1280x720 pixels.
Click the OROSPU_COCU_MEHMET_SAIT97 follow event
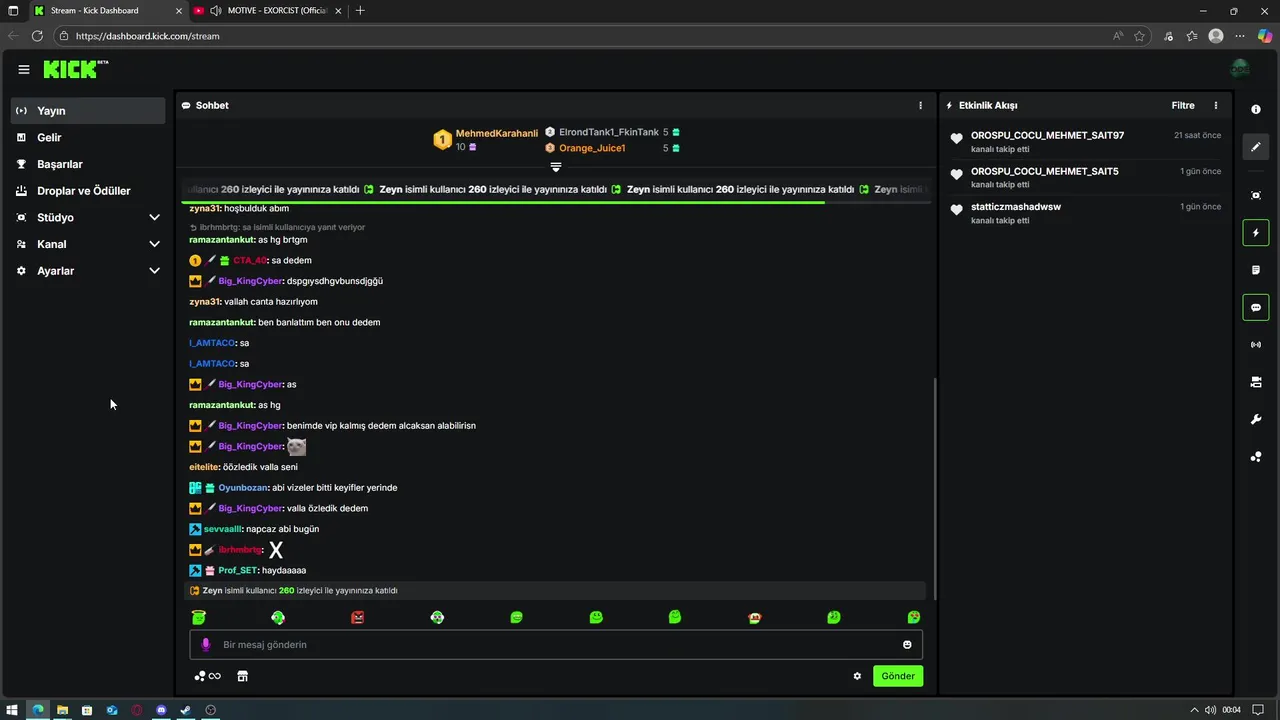(x=1088, y=141)
